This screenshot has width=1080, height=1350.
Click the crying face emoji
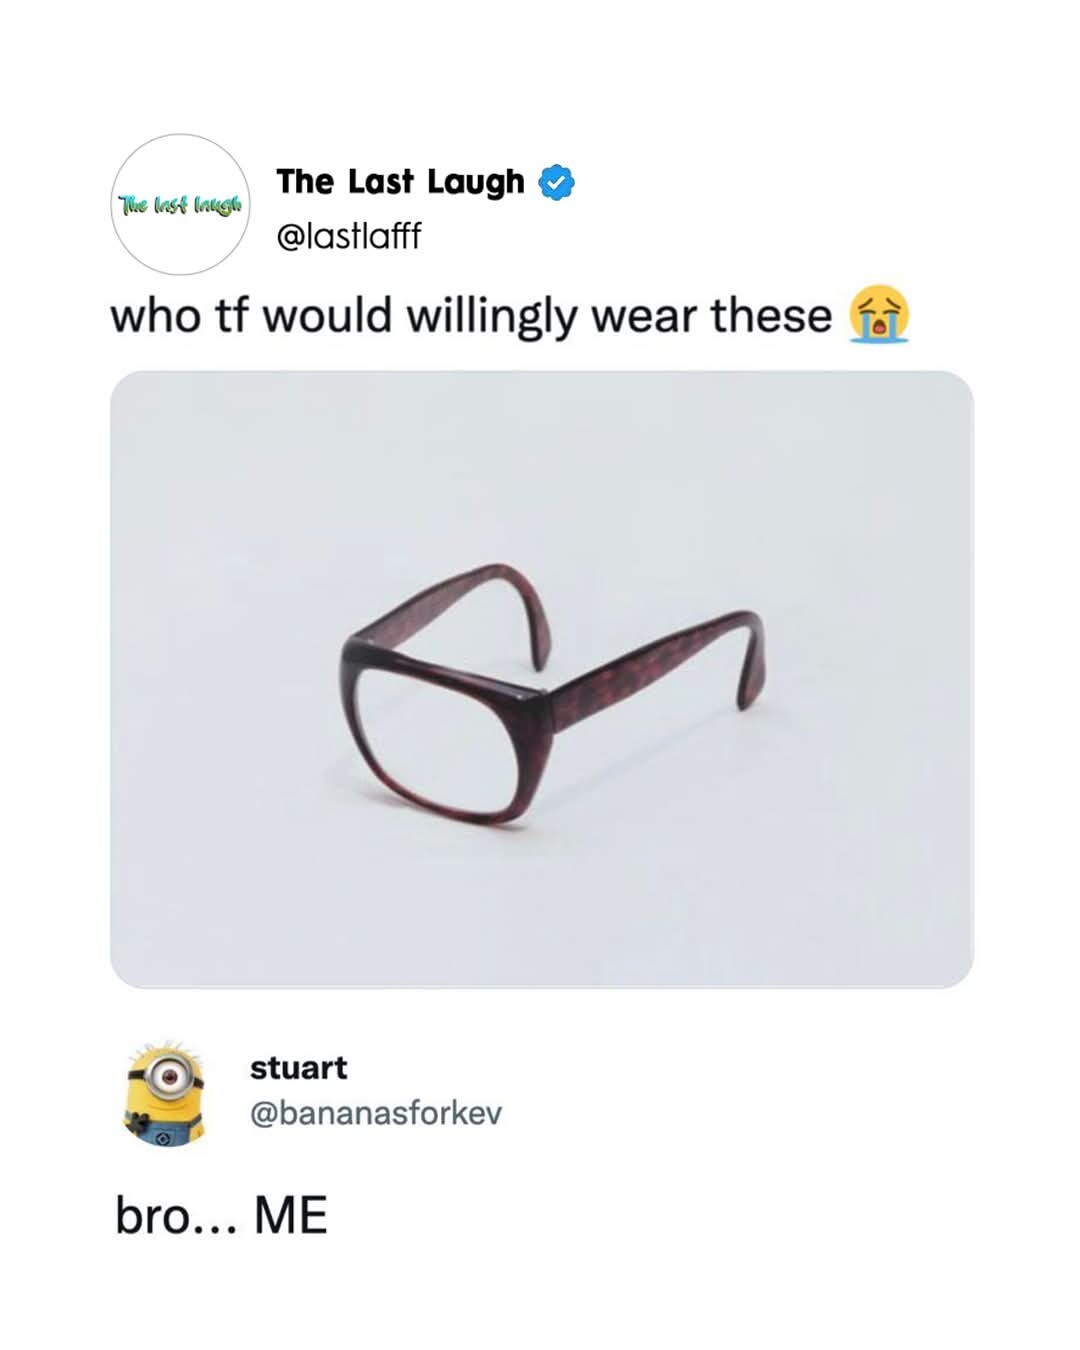click(x=879, y=315)
